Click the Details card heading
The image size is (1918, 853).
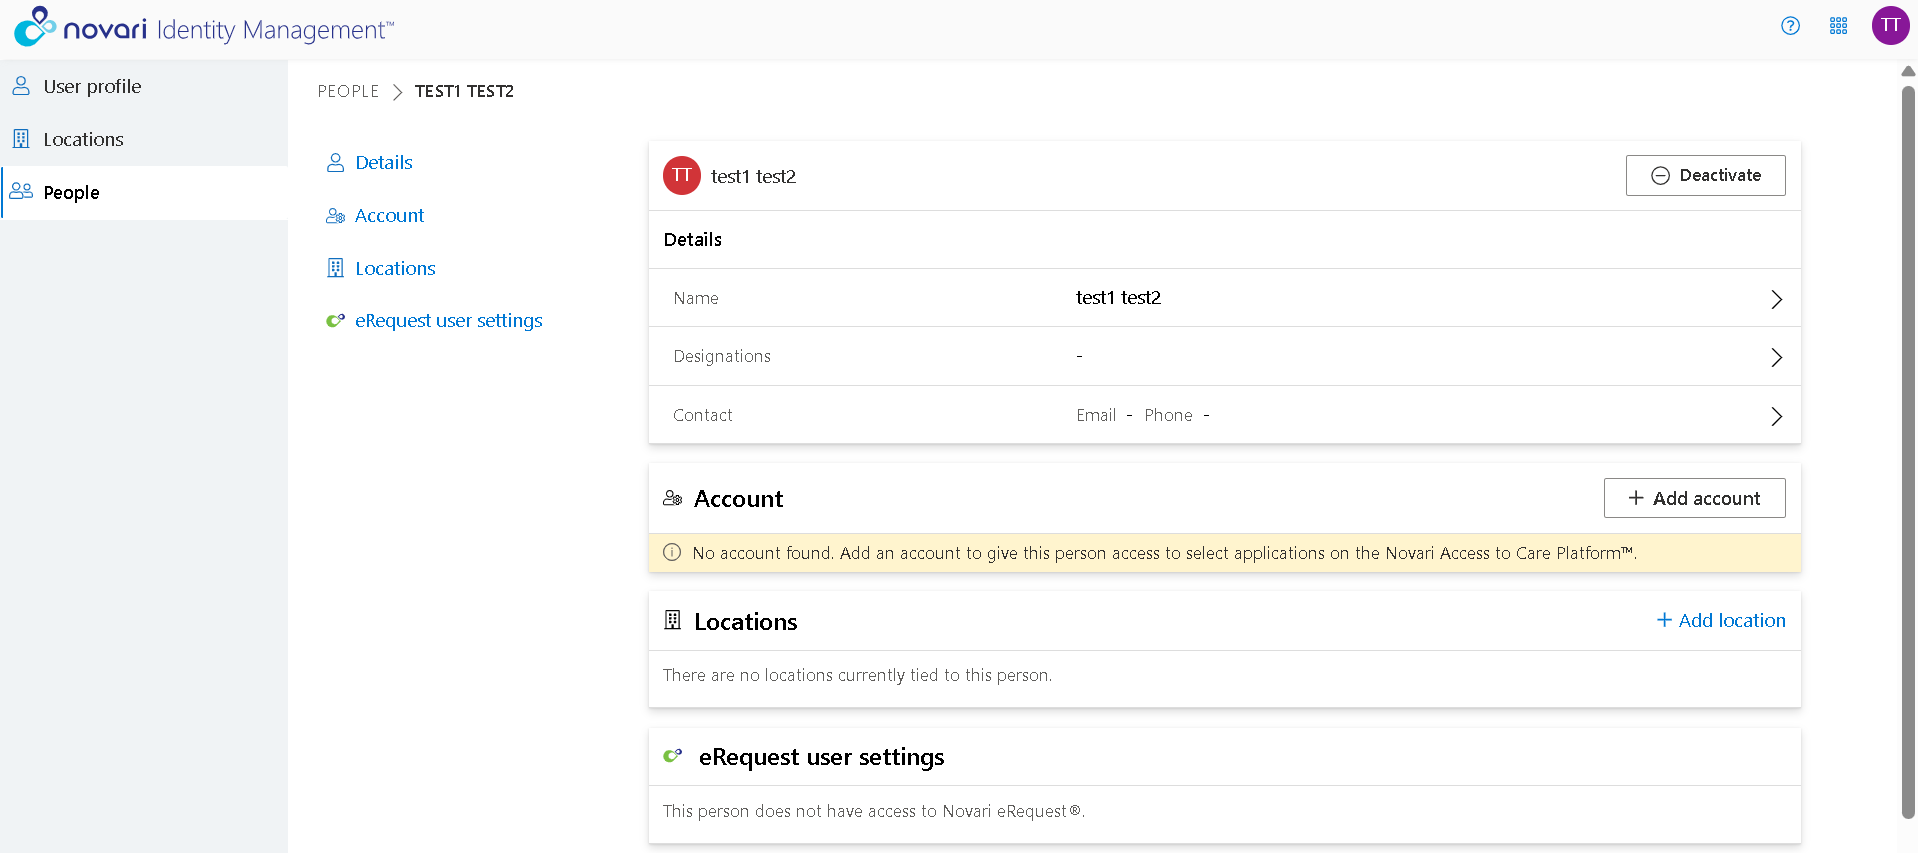pos(692,239)
